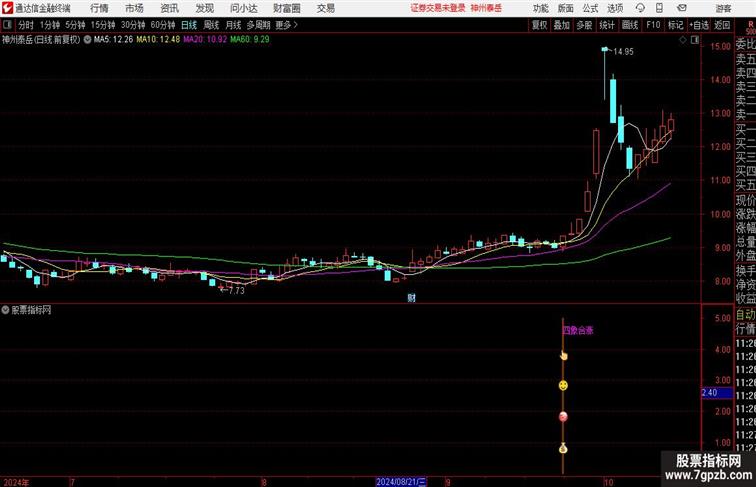Click the 通达信 red logo icon
Image resolution: width=756 pixels, height=487 pixels.
[7, 8]
